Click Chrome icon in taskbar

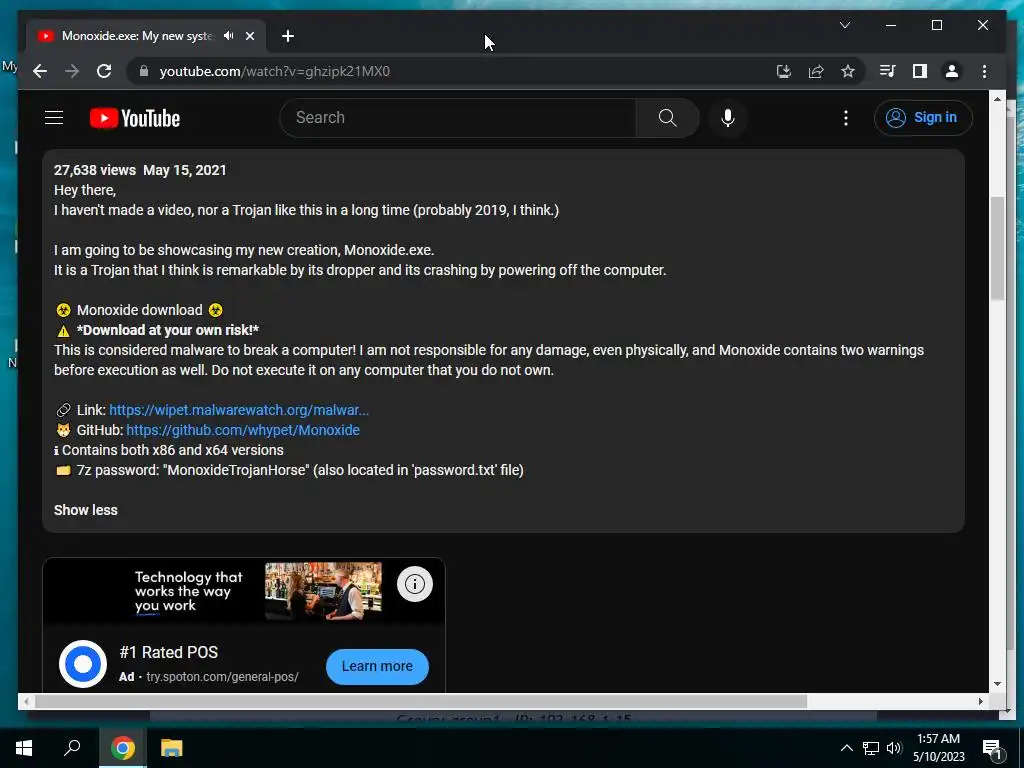click(x=122, y=748)
